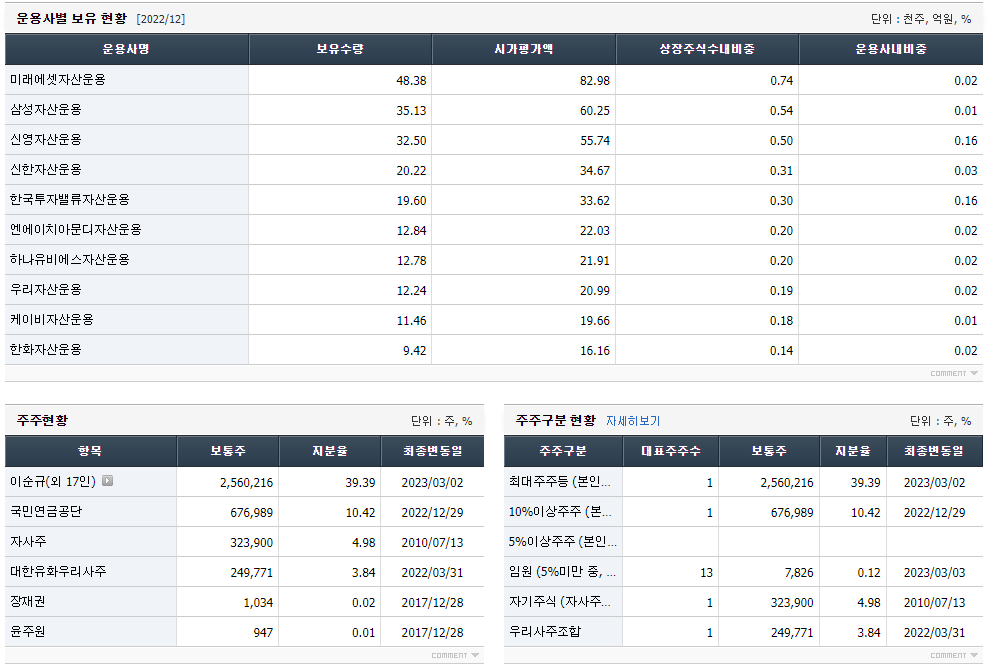Select the 우리자산운용 row name

tap(46, 290)
